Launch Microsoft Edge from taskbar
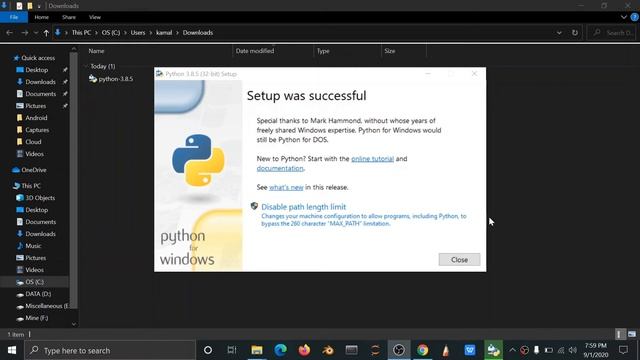 point(280,350)
